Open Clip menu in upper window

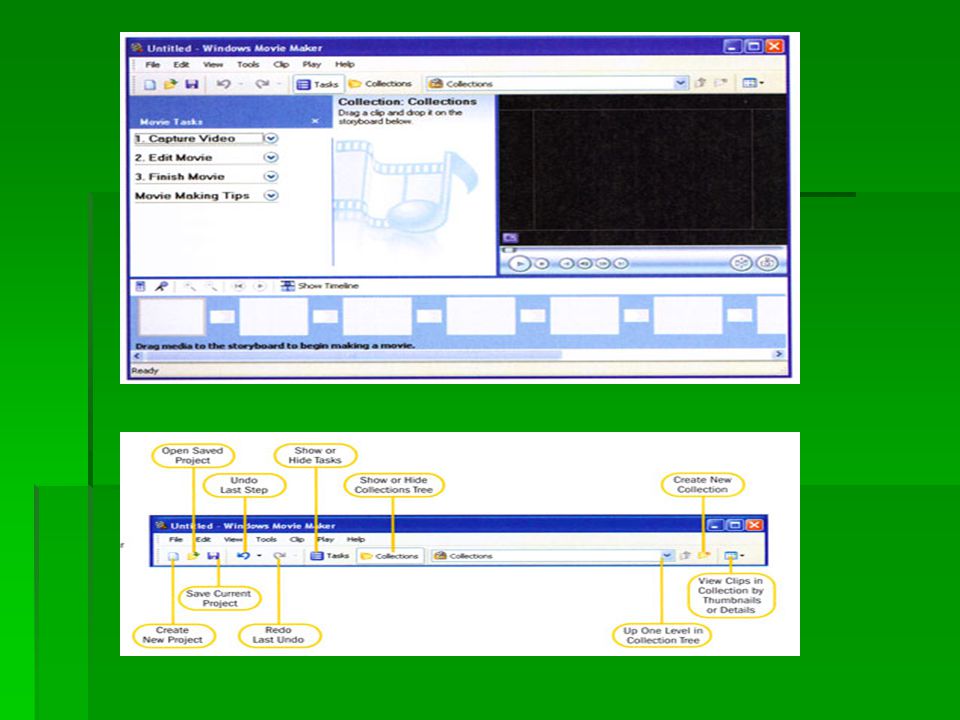281,64
